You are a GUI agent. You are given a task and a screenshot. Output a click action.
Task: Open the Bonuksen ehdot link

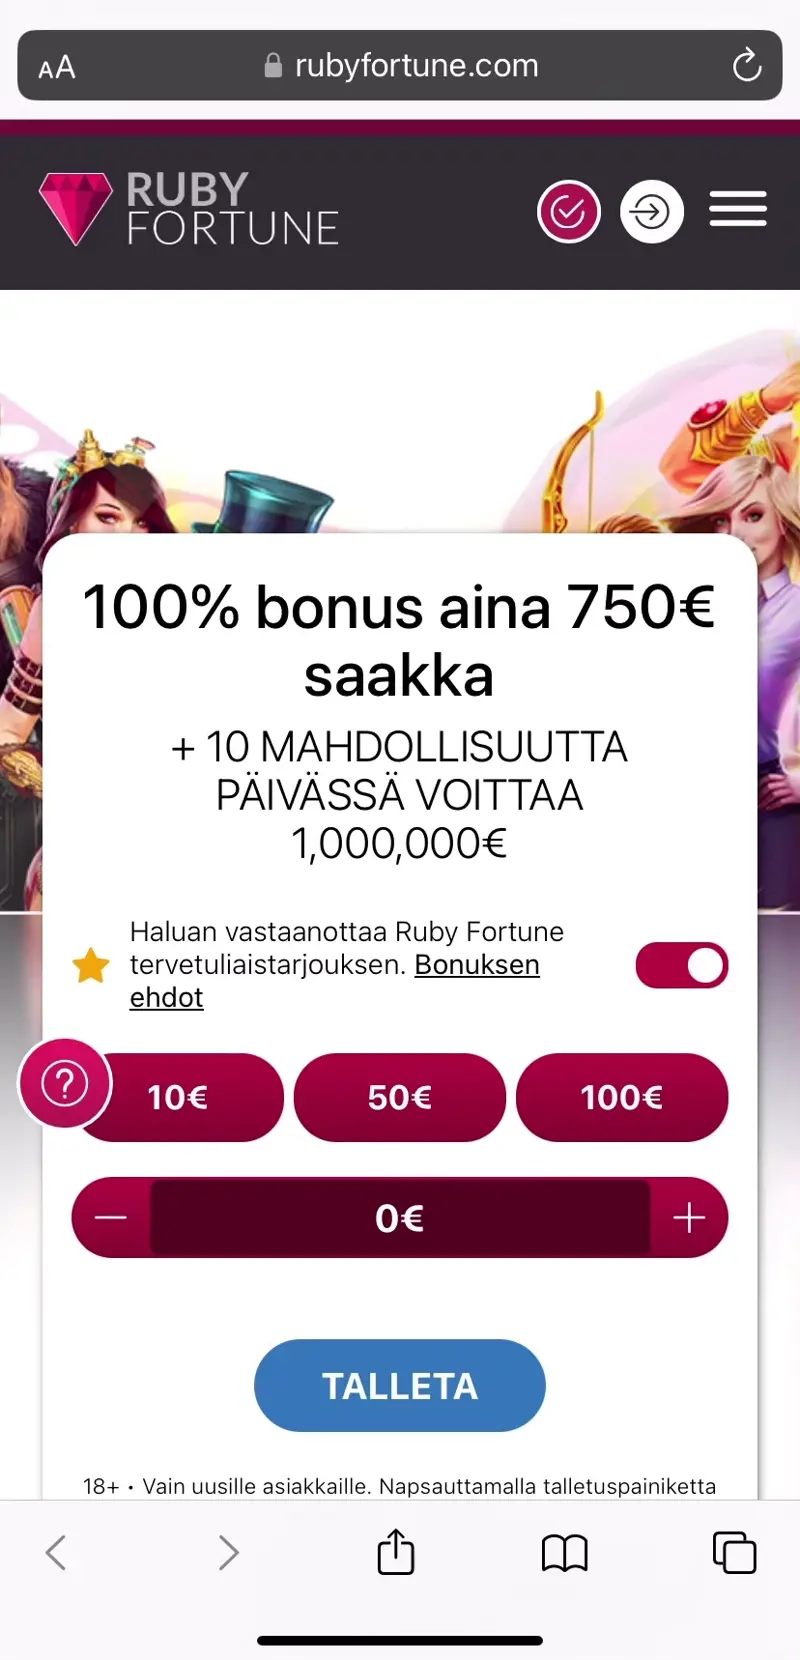[x=335, y=981]
